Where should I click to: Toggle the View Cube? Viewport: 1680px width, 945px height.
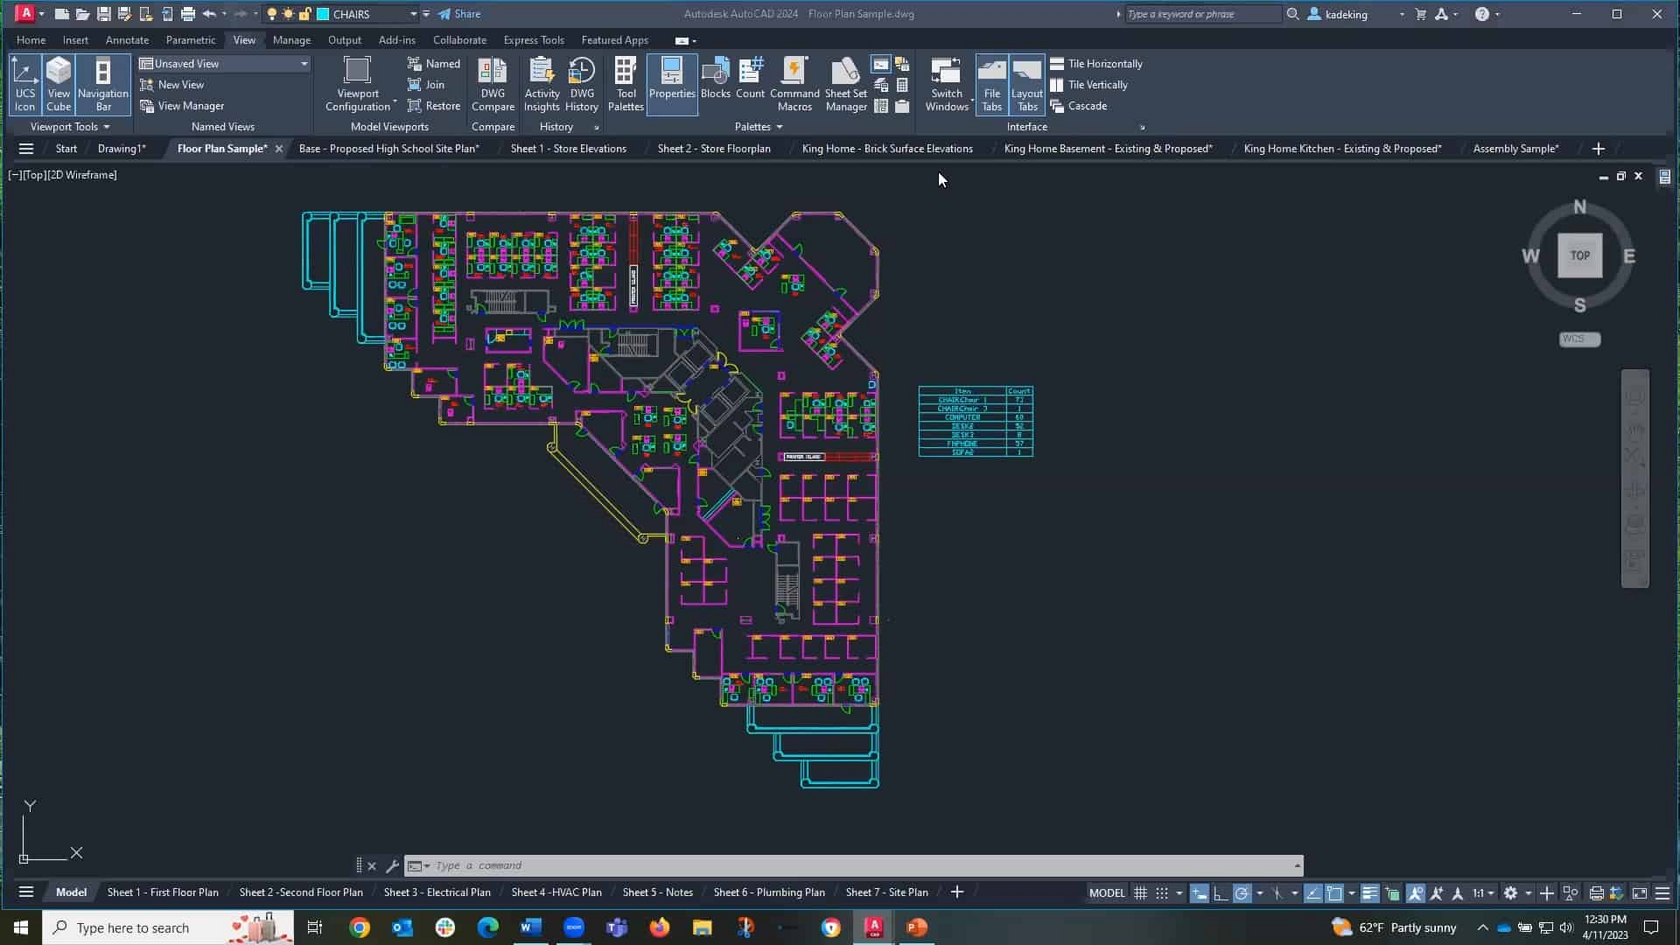(59, 84)
